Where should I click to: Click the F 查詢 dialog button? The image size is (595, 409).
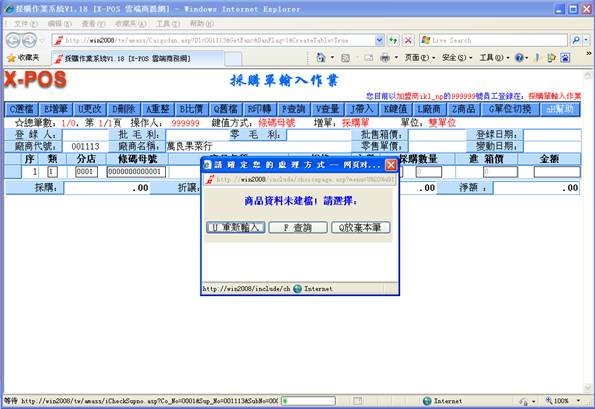click(298, 227)
